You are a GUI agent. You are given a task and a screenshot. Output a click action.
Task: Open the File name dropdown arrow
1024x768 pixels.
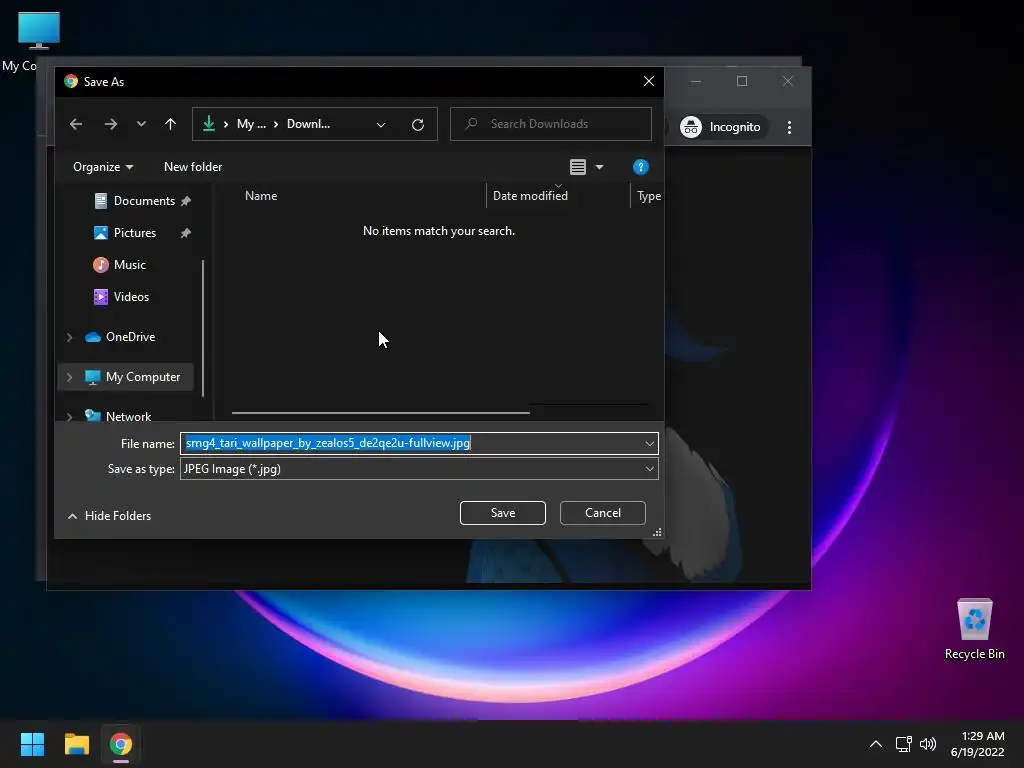pyautogui.click(x=650, y=443)
